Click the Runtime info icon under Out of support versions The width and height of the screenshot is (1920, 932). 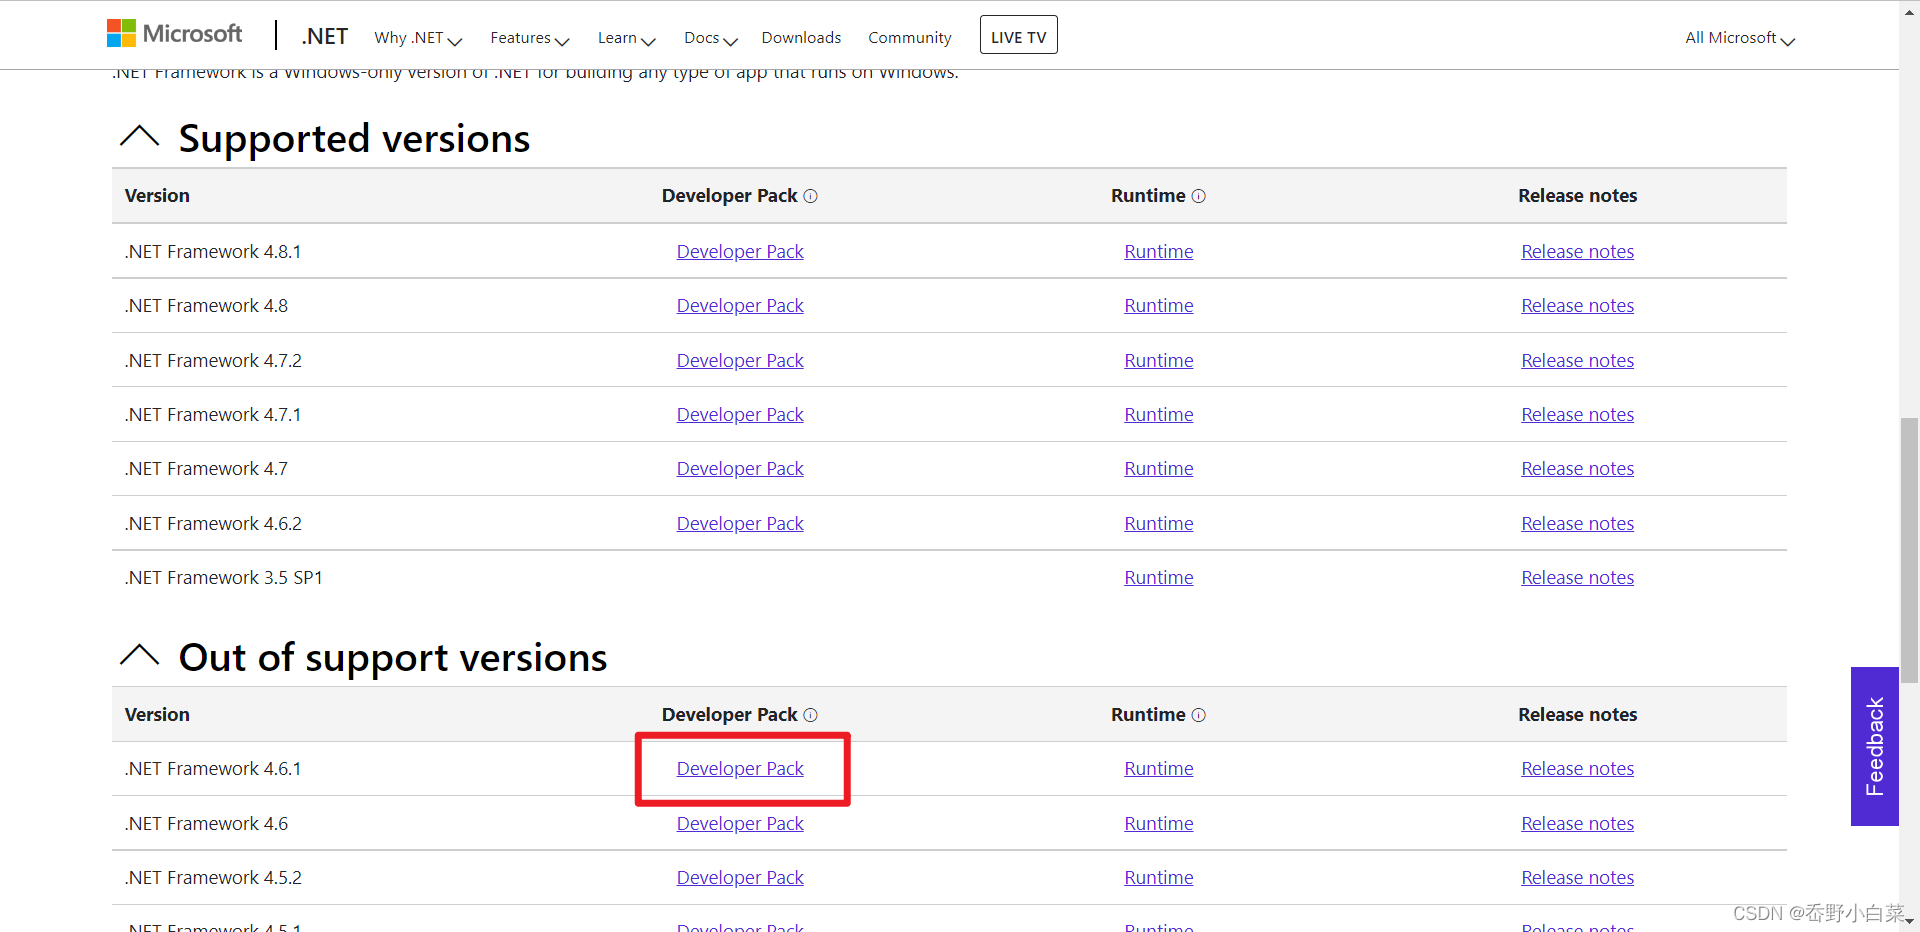(x=1199, y=715)
